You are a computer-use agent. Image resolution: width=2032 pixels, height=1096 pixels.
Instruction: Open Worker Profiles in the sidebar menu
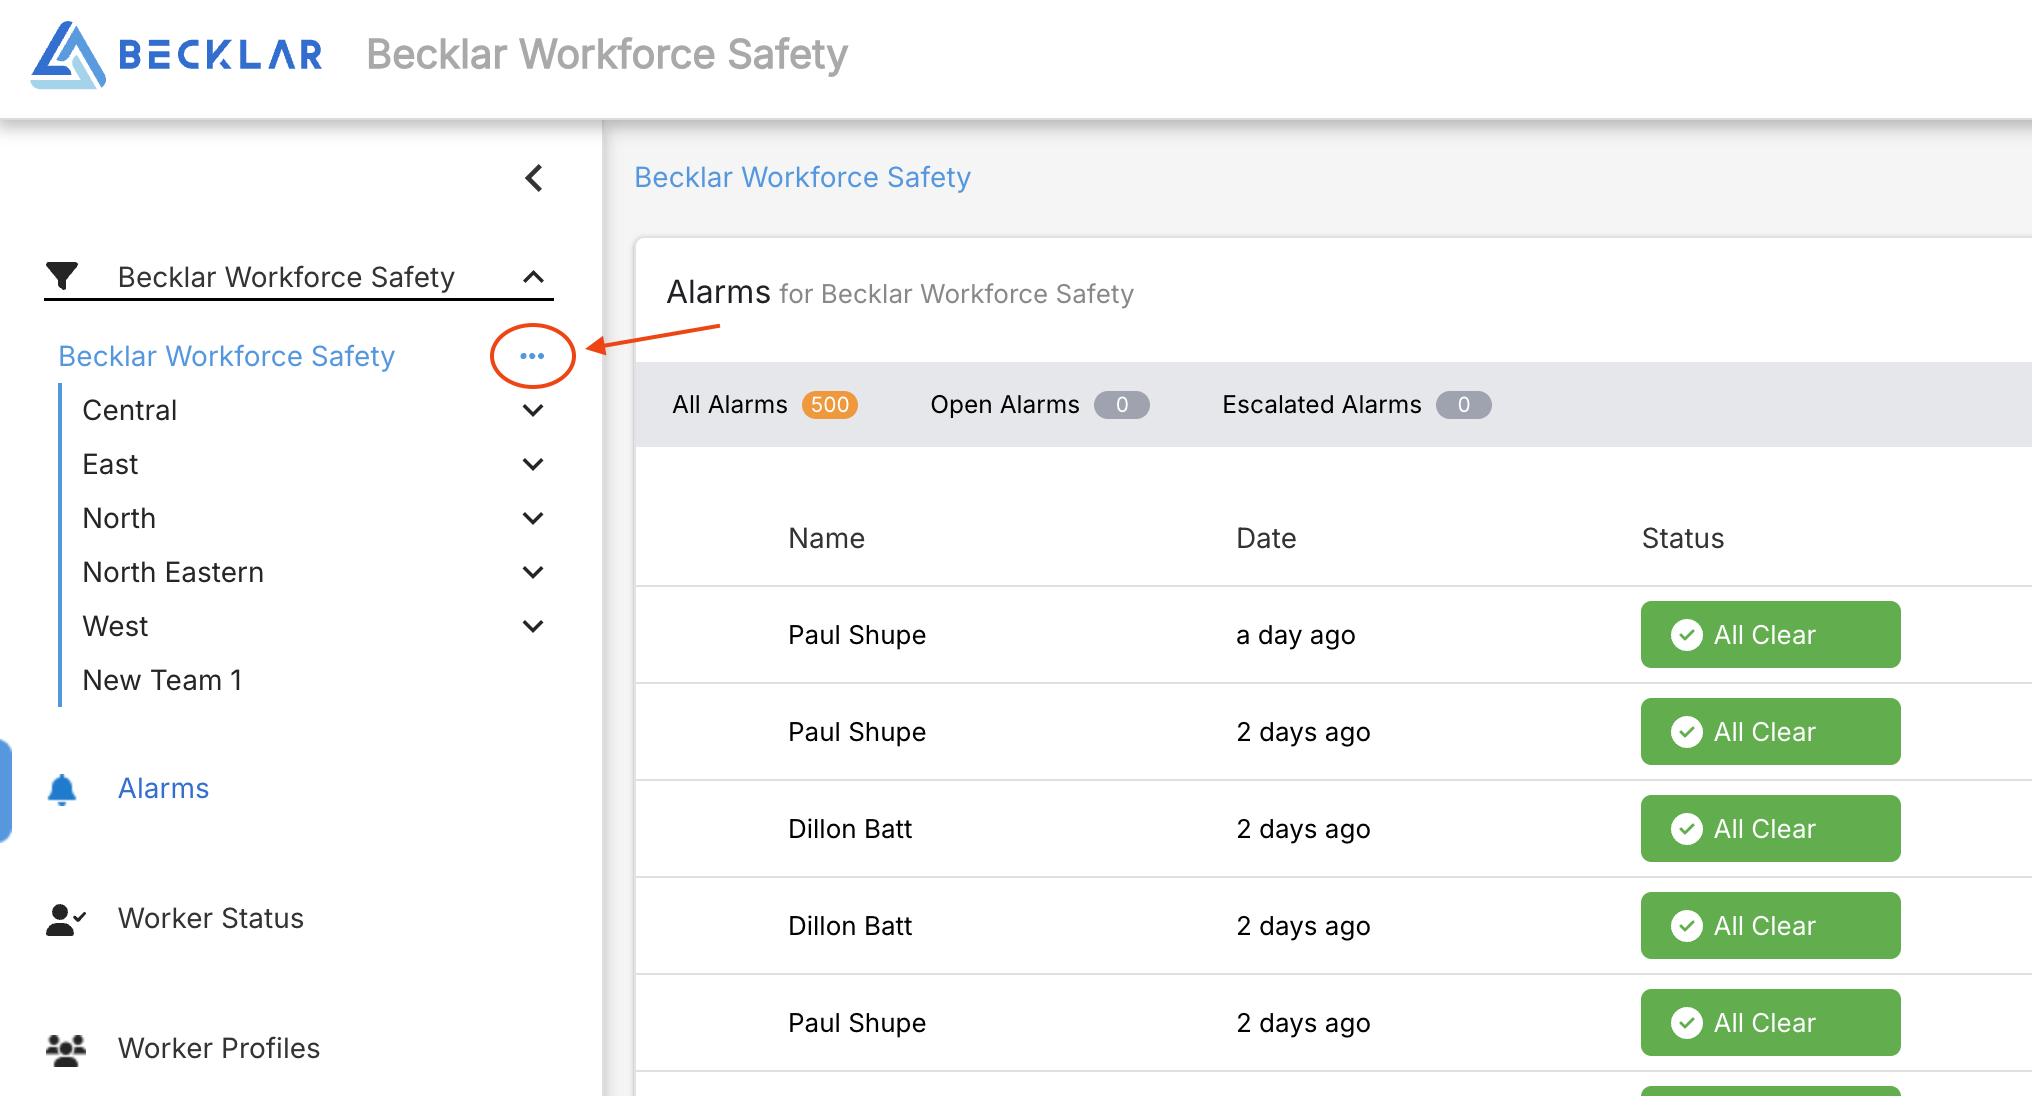click(x=219, y=1049)
